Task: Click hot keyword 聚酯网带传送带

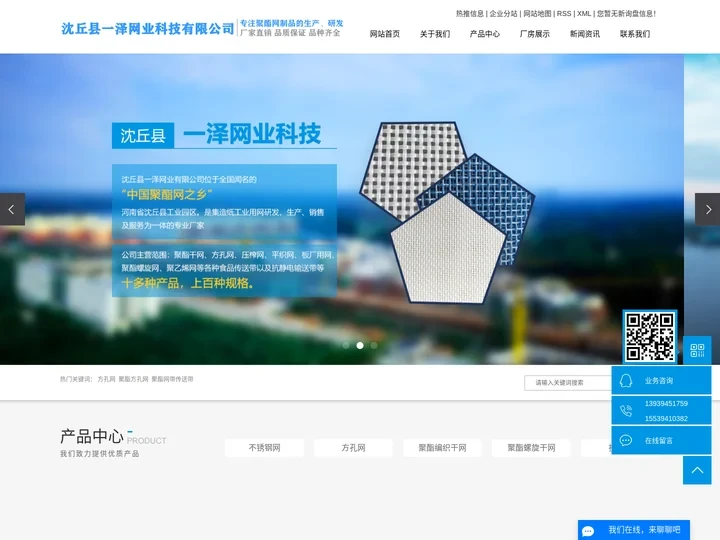Action: pyautogui.click(x=173, y=379)
